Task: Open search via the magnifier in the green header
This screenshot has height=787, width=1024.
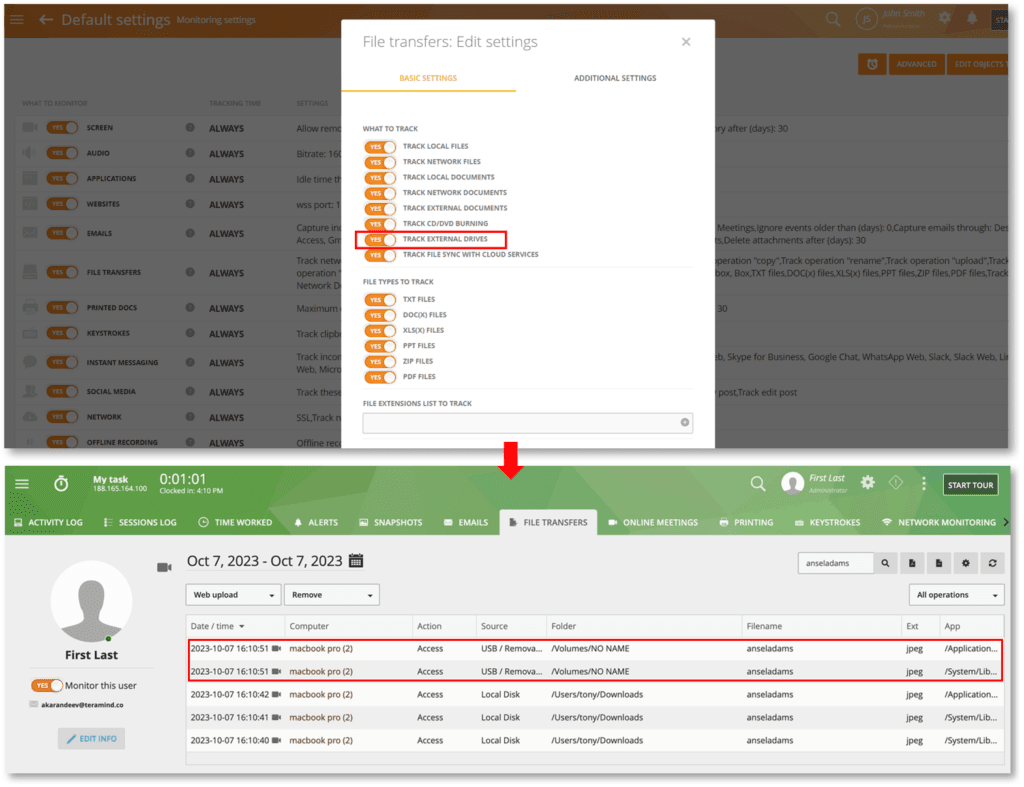Action: (x=758, y=484)
